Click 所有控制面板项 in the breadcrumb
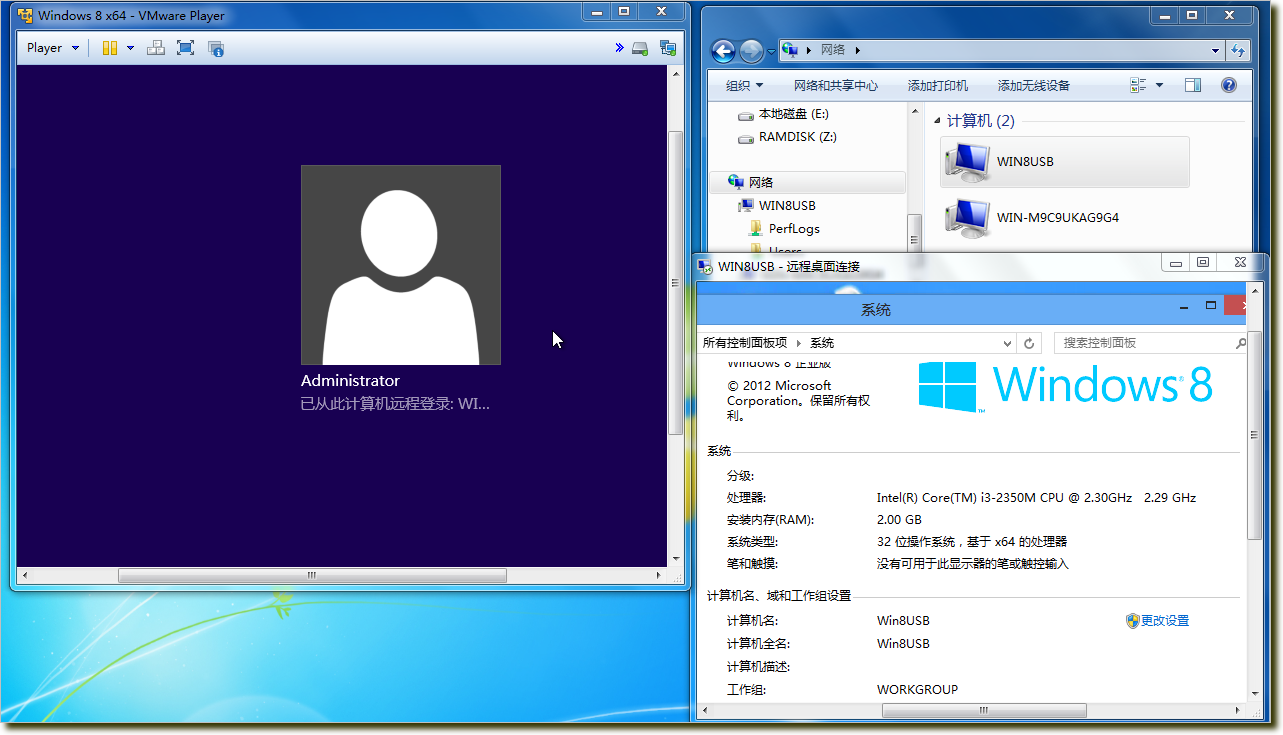The height and width of the screenshot is (735, 1283). pyautogui.click(x=745, y=343)
